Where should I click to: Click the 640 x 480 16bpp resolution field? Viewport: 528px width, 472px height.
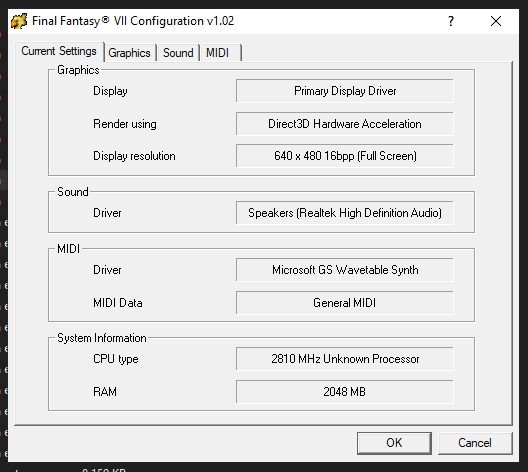(x=344, y=156)
